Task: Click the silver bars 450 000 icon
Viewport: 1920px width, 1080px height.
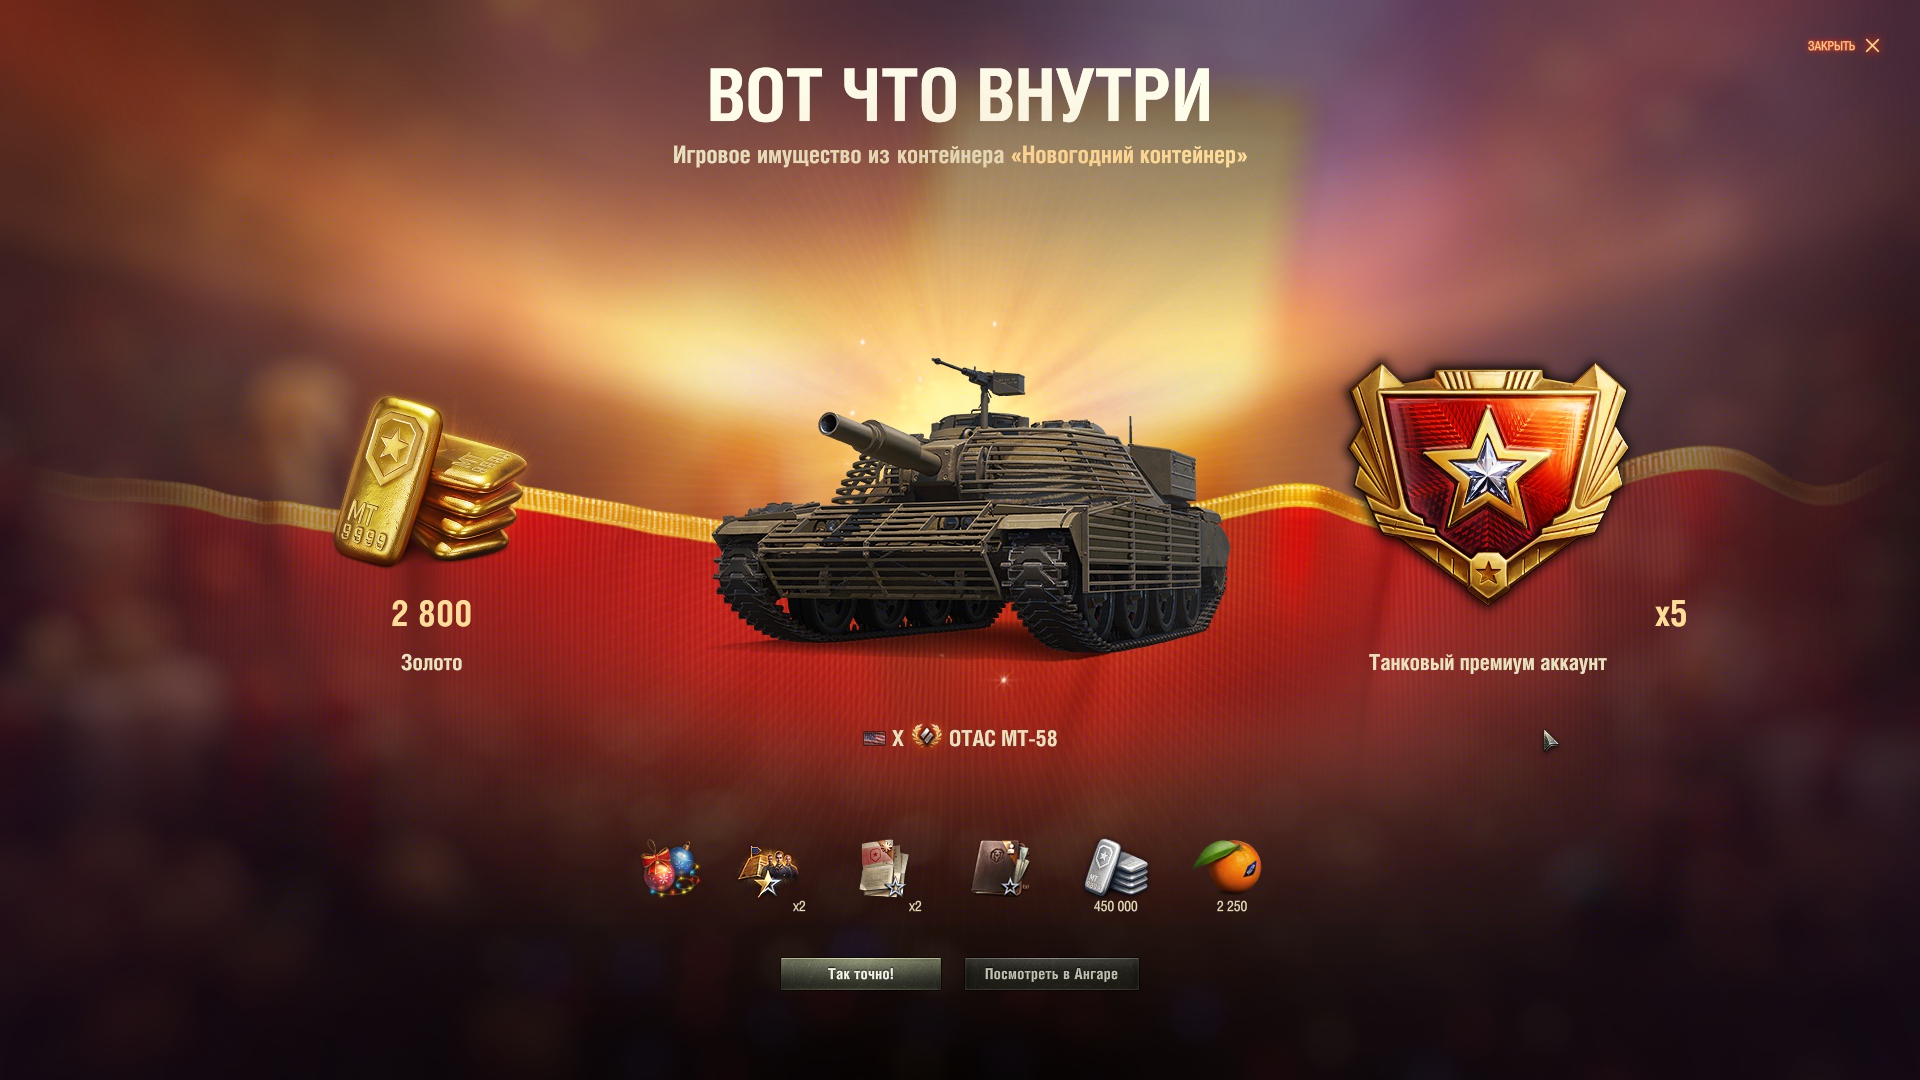Action: 1116,866
